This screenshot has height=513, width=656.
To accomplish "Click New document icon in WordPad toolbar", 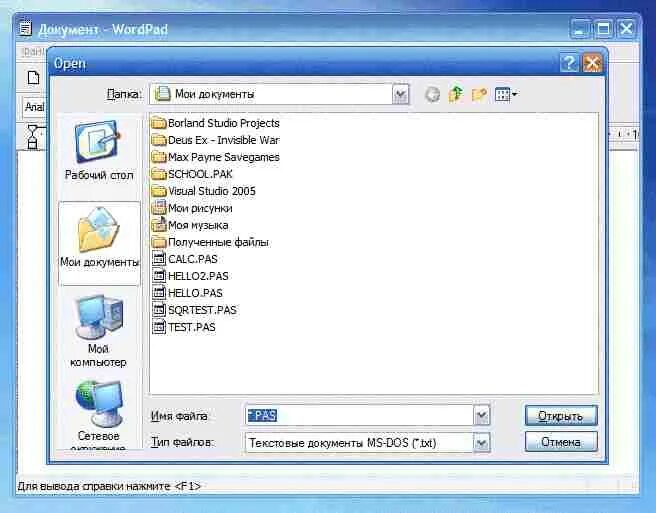I will click(x=33, y=77).
